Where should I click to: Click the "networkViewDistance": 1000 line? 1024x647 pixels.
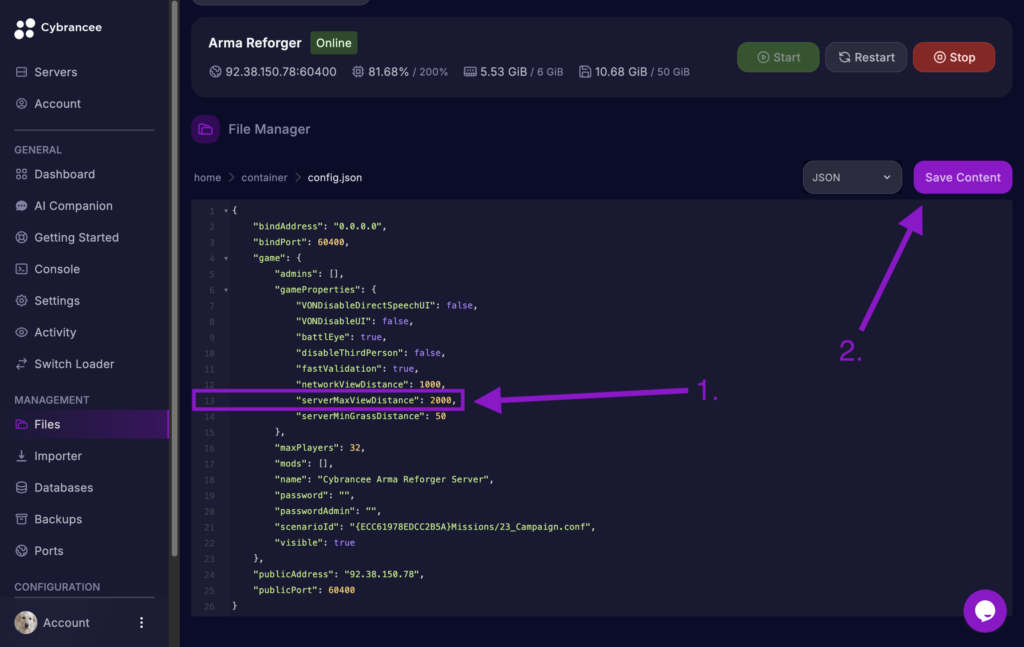pyautogui.click(x=370, y=385)
